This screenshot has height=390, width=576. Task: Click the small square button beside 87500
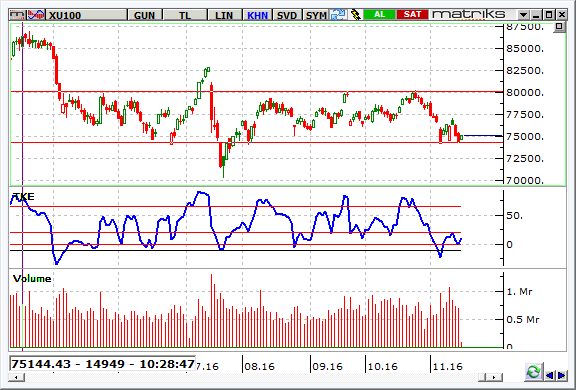point(559,27)
